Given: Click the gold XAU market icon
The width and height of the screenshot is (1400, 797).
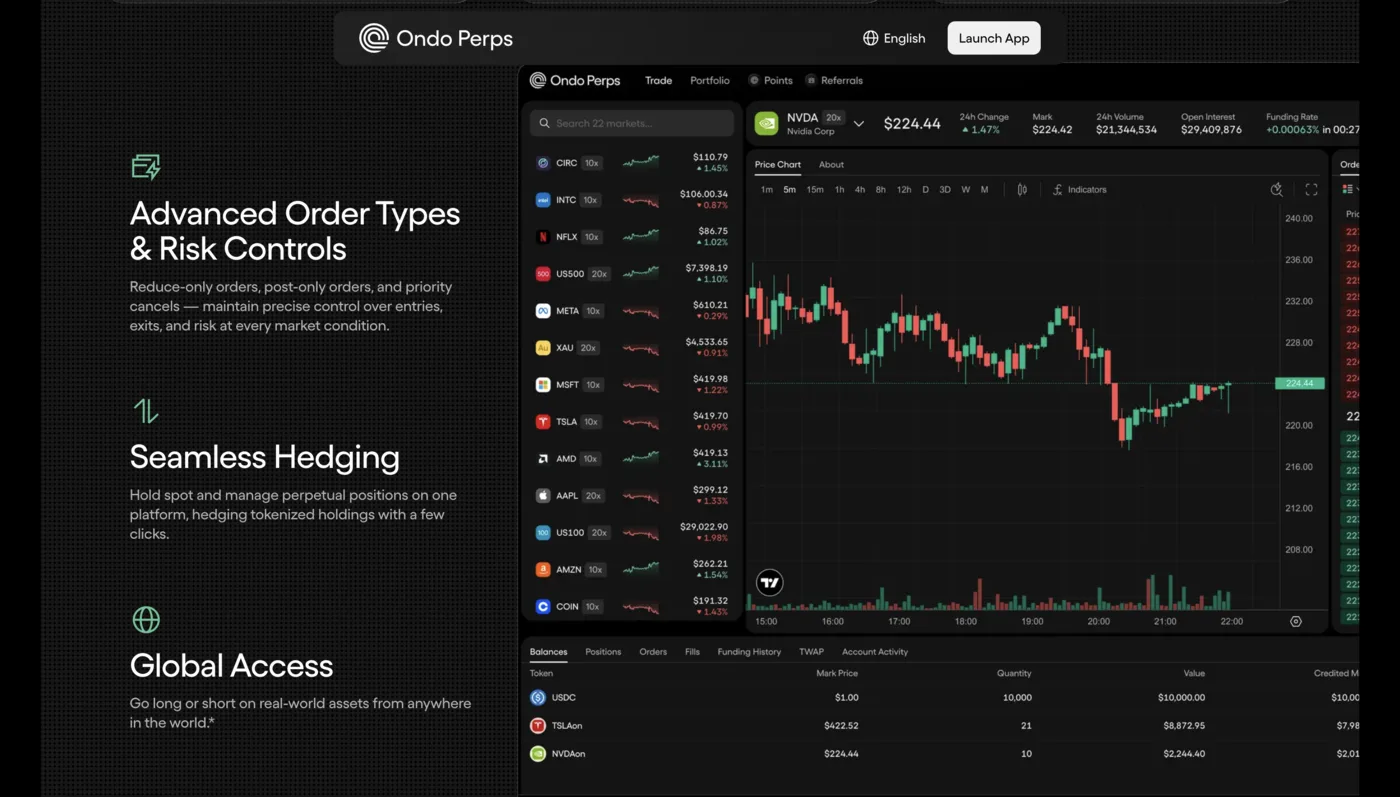Looking at the screenshot, I should point(543,348).
